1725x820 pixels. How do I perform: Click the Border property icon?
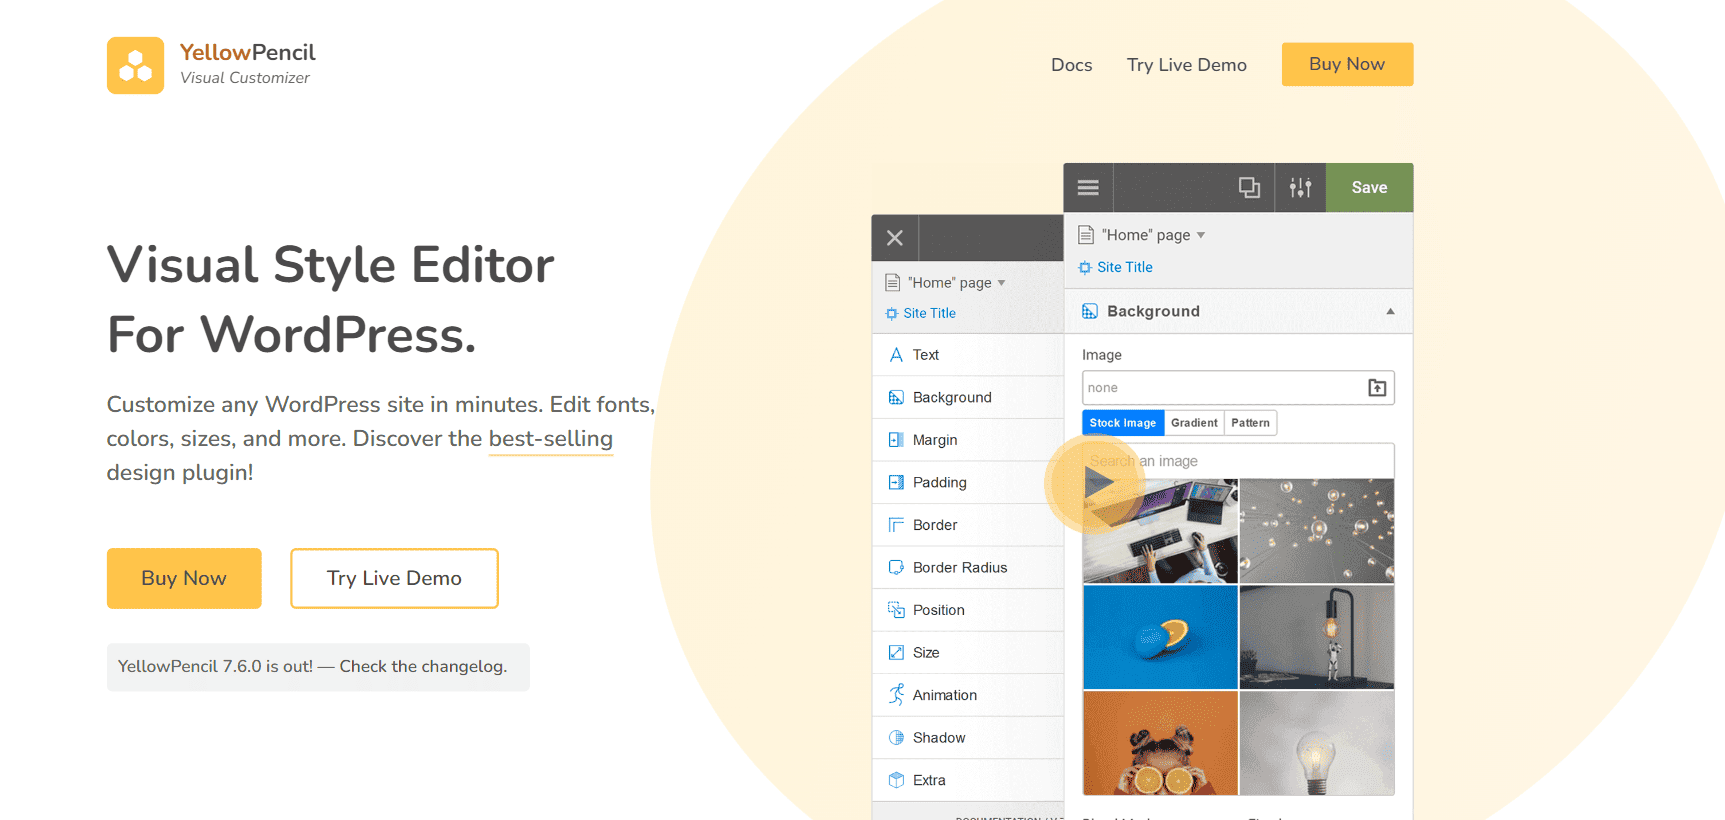click(x=896, y=525)
